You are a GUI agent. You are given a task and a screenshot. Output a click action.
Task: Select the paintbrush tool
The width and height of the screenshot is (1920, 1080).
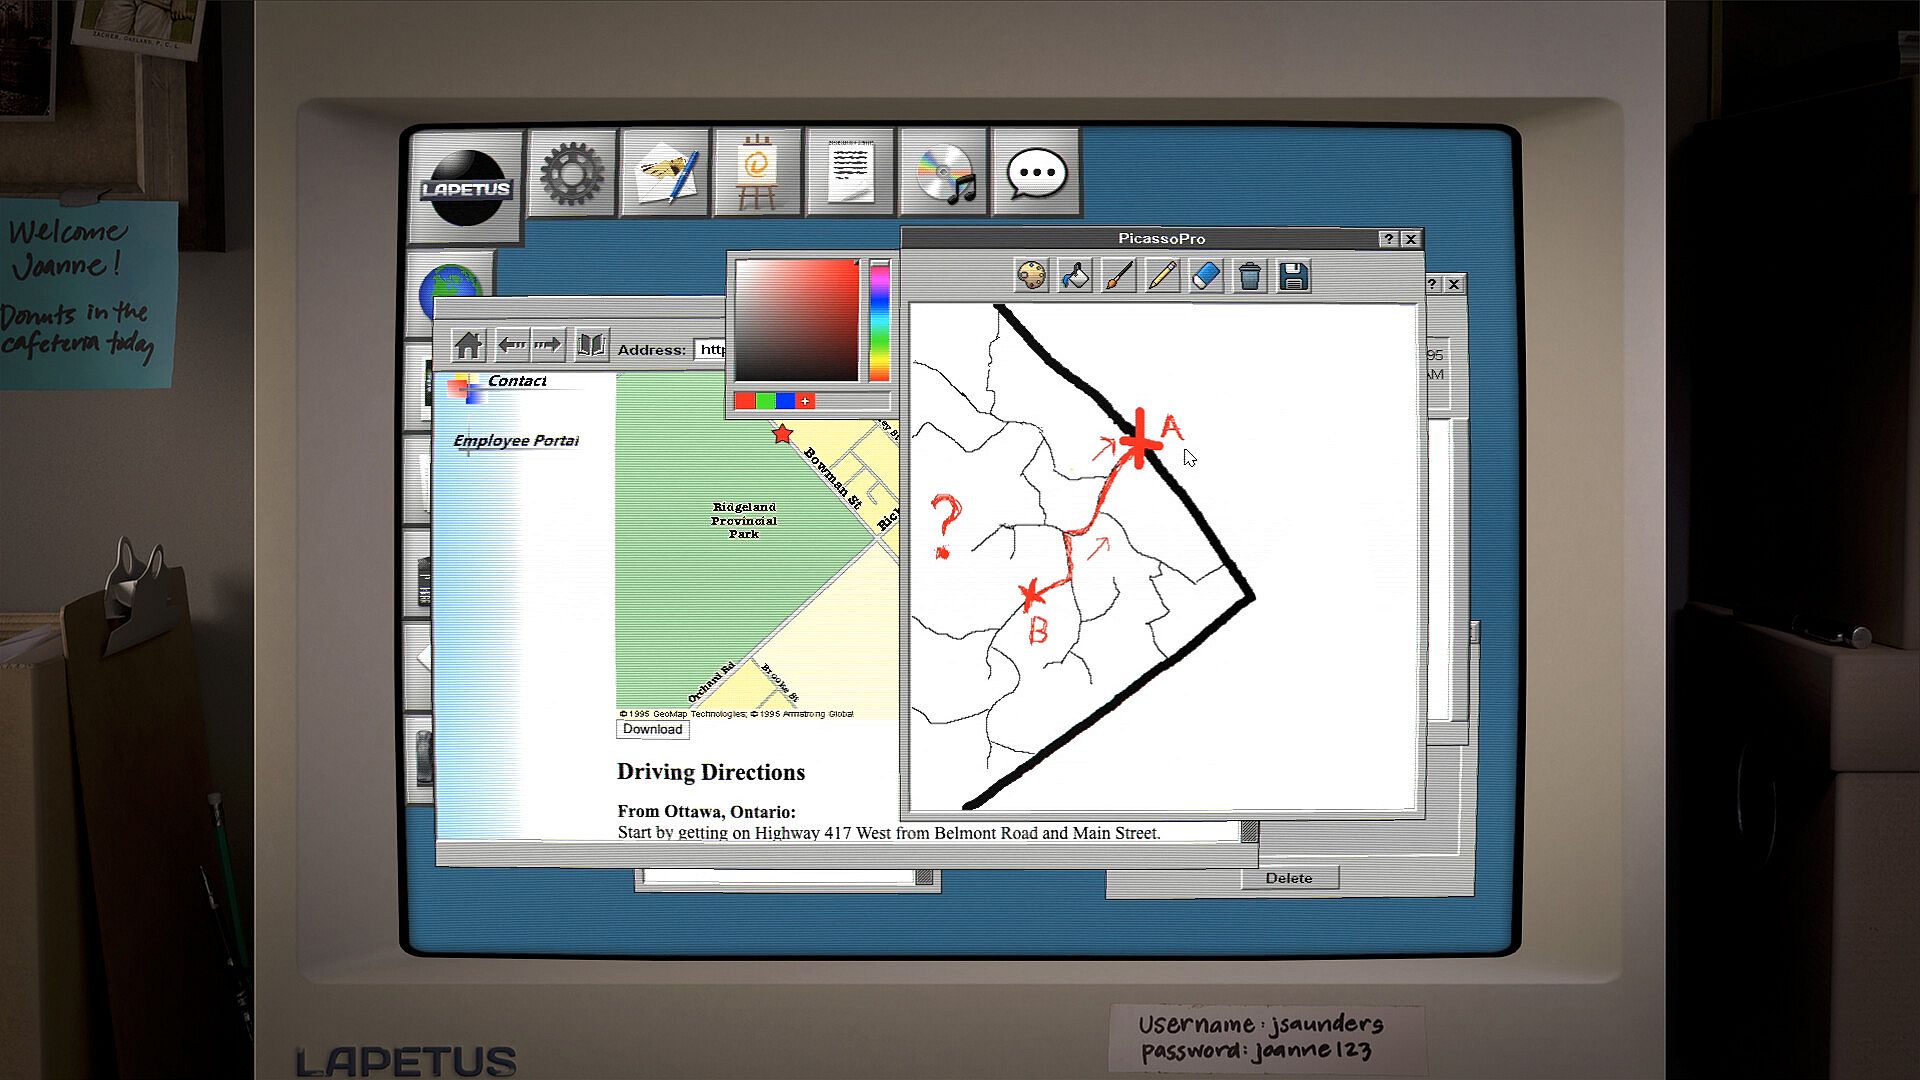pyautogui.click(x=1119, y=276)
